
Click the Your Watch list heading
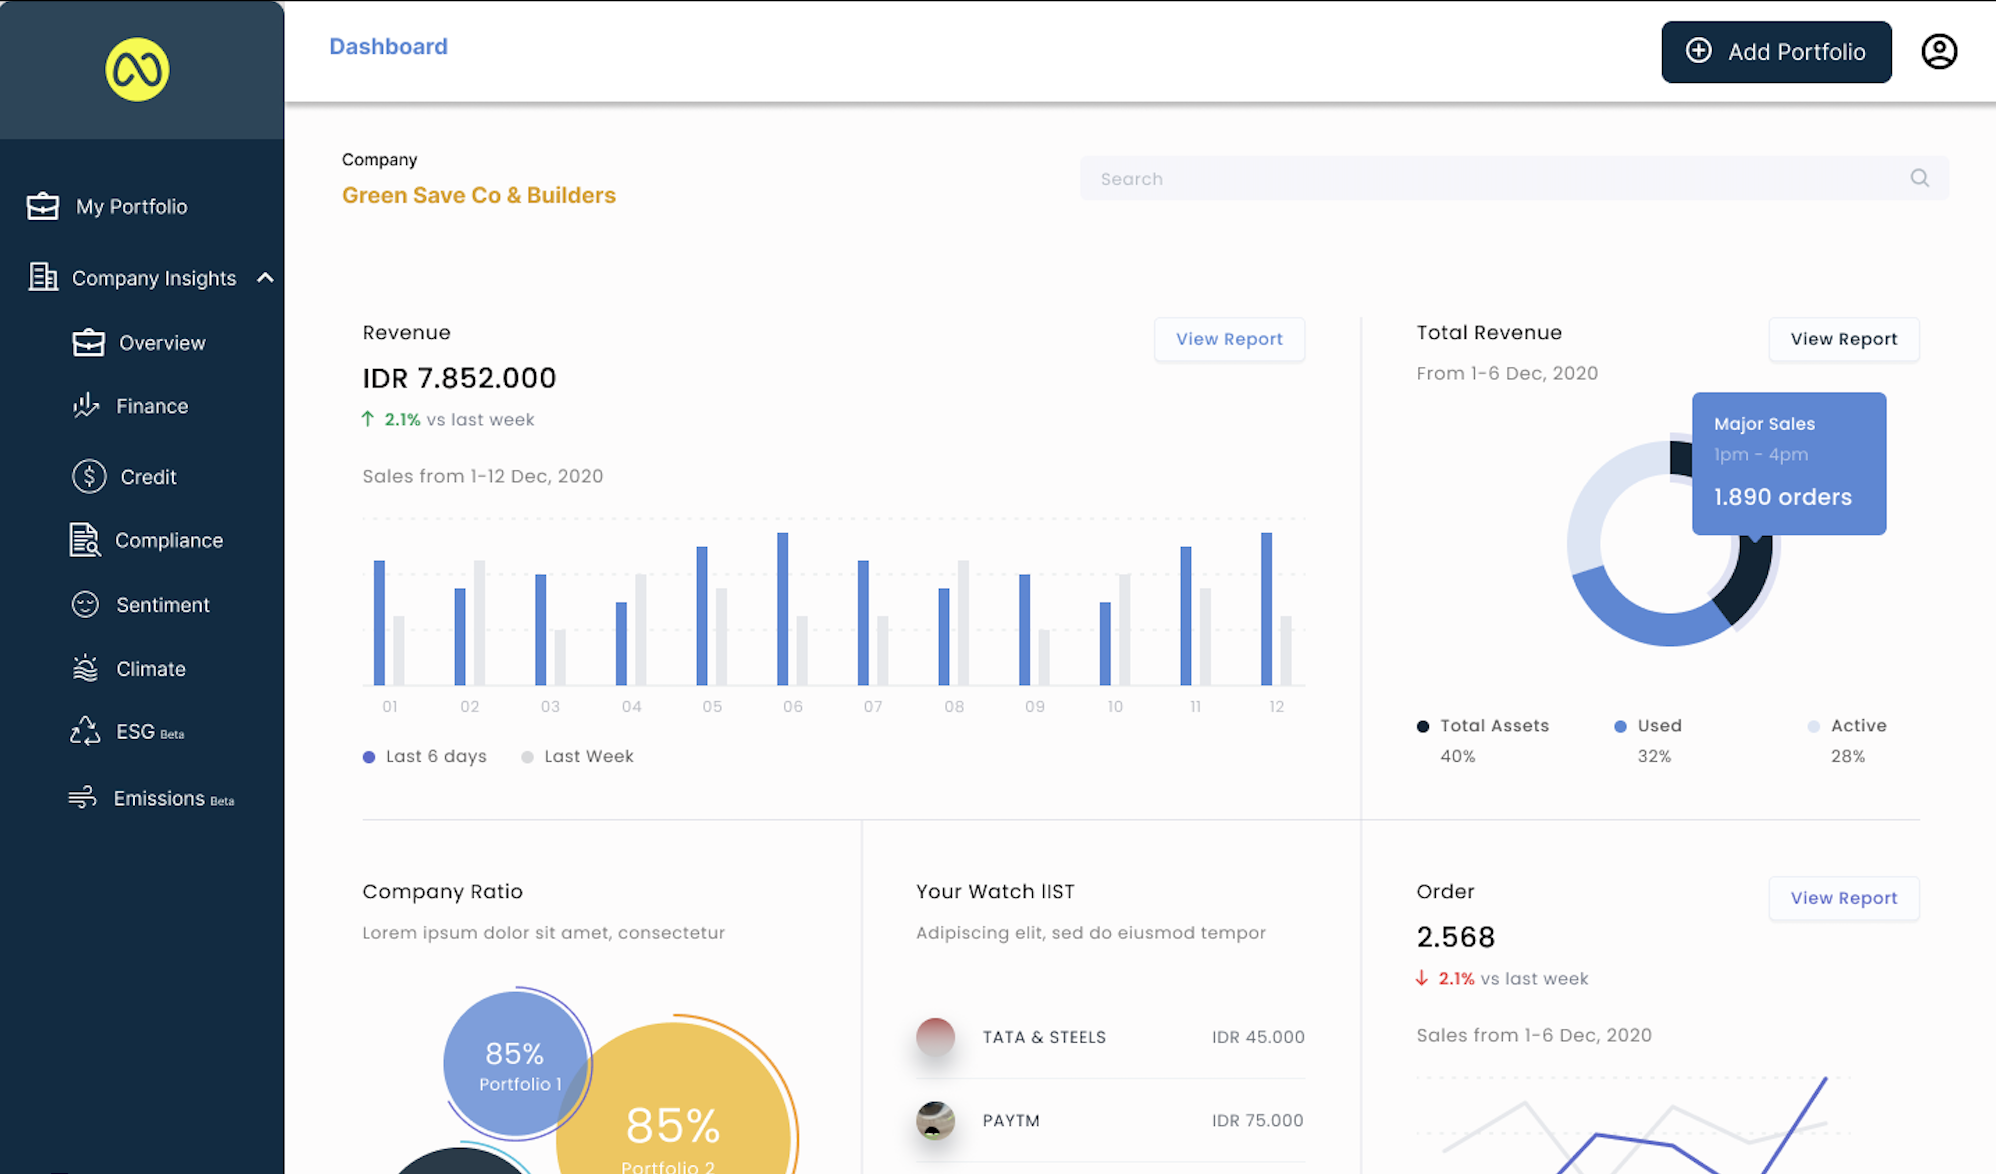click(x=995, y=891)
